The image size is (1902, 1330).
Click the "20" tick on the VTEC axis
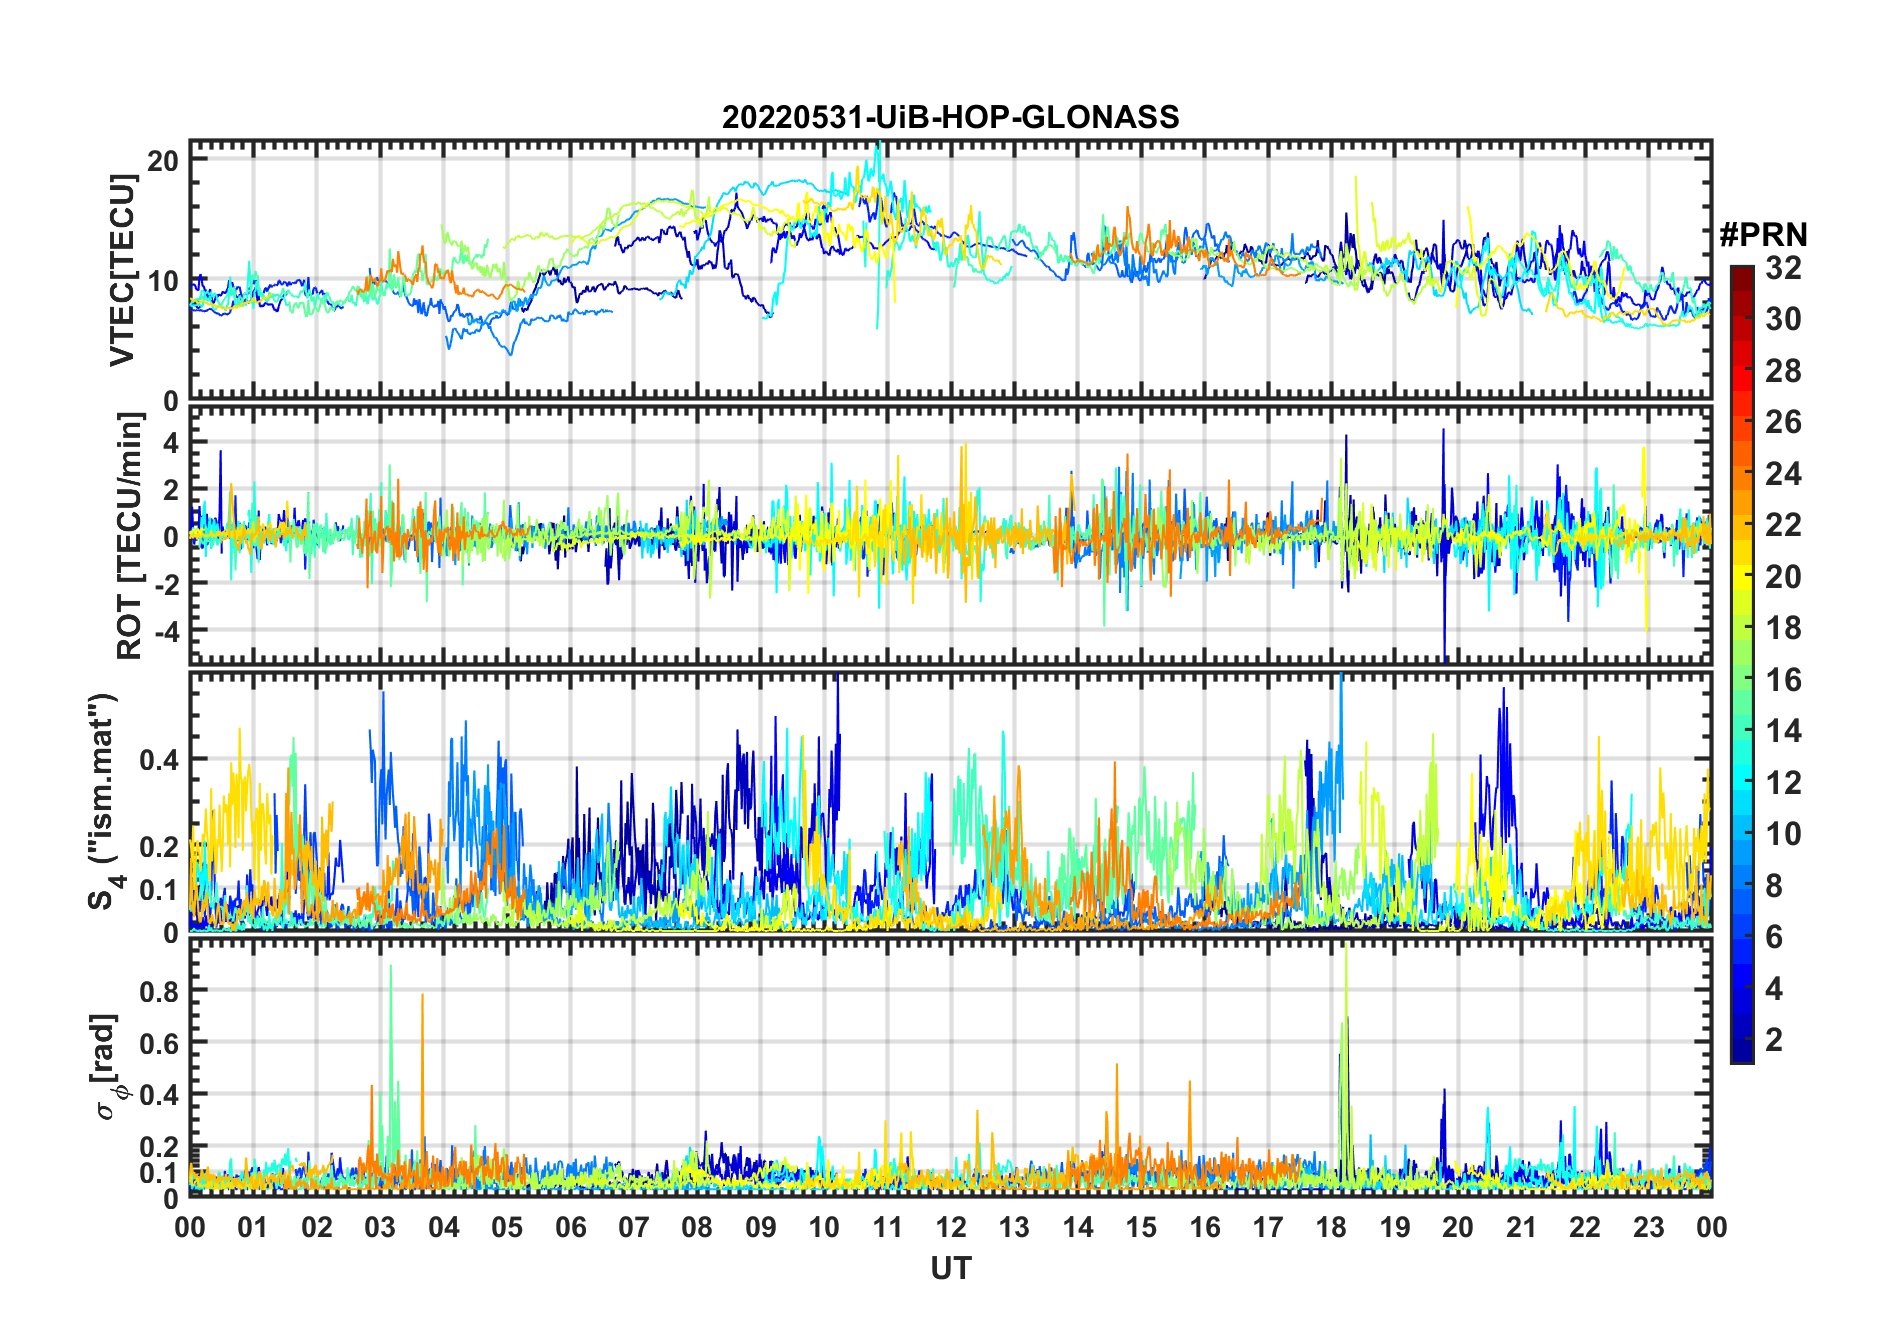click(164, 161)
